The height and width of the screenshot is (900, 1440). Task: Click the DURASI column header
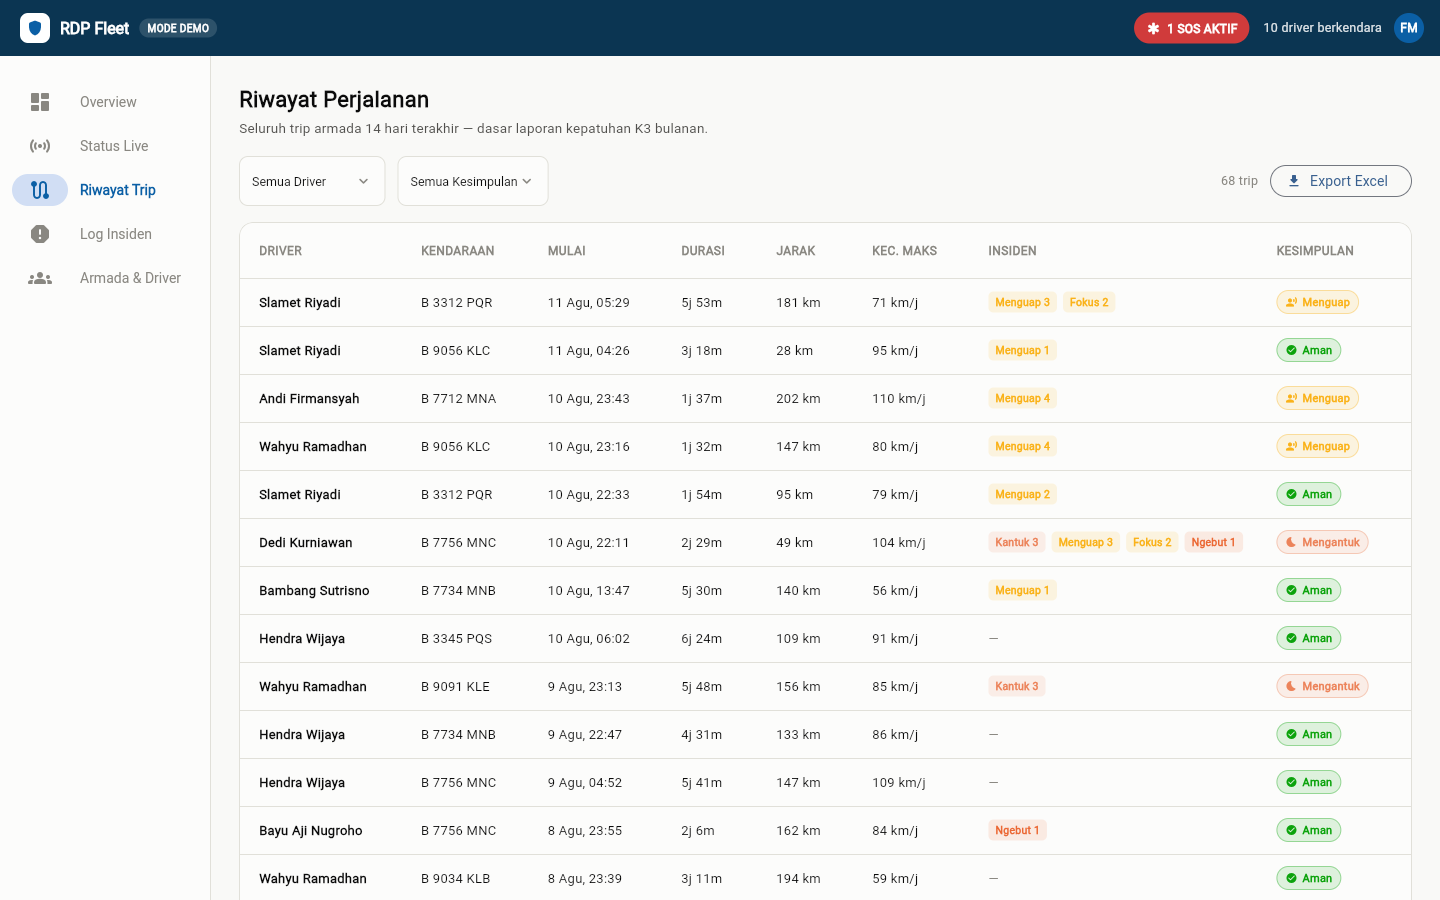tap(703, 251)
